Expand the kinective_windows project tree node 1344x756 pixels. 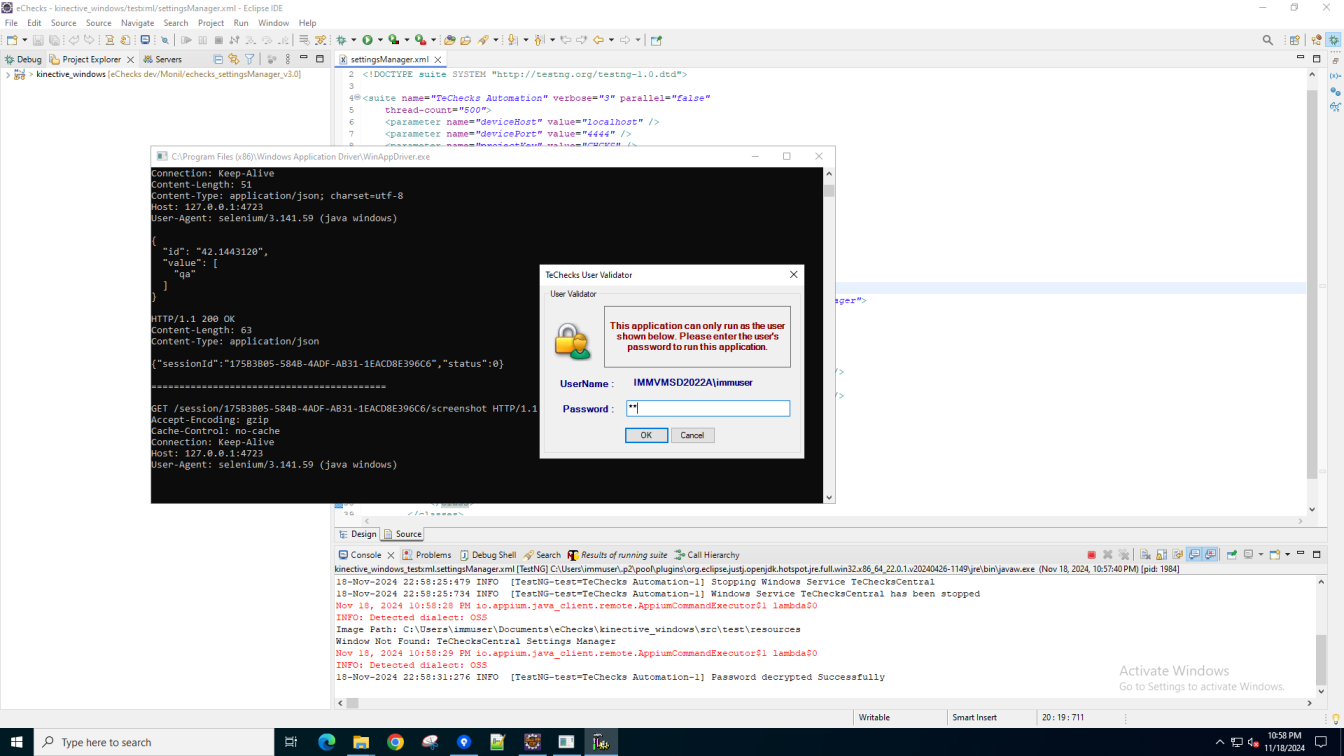point(8,75)
